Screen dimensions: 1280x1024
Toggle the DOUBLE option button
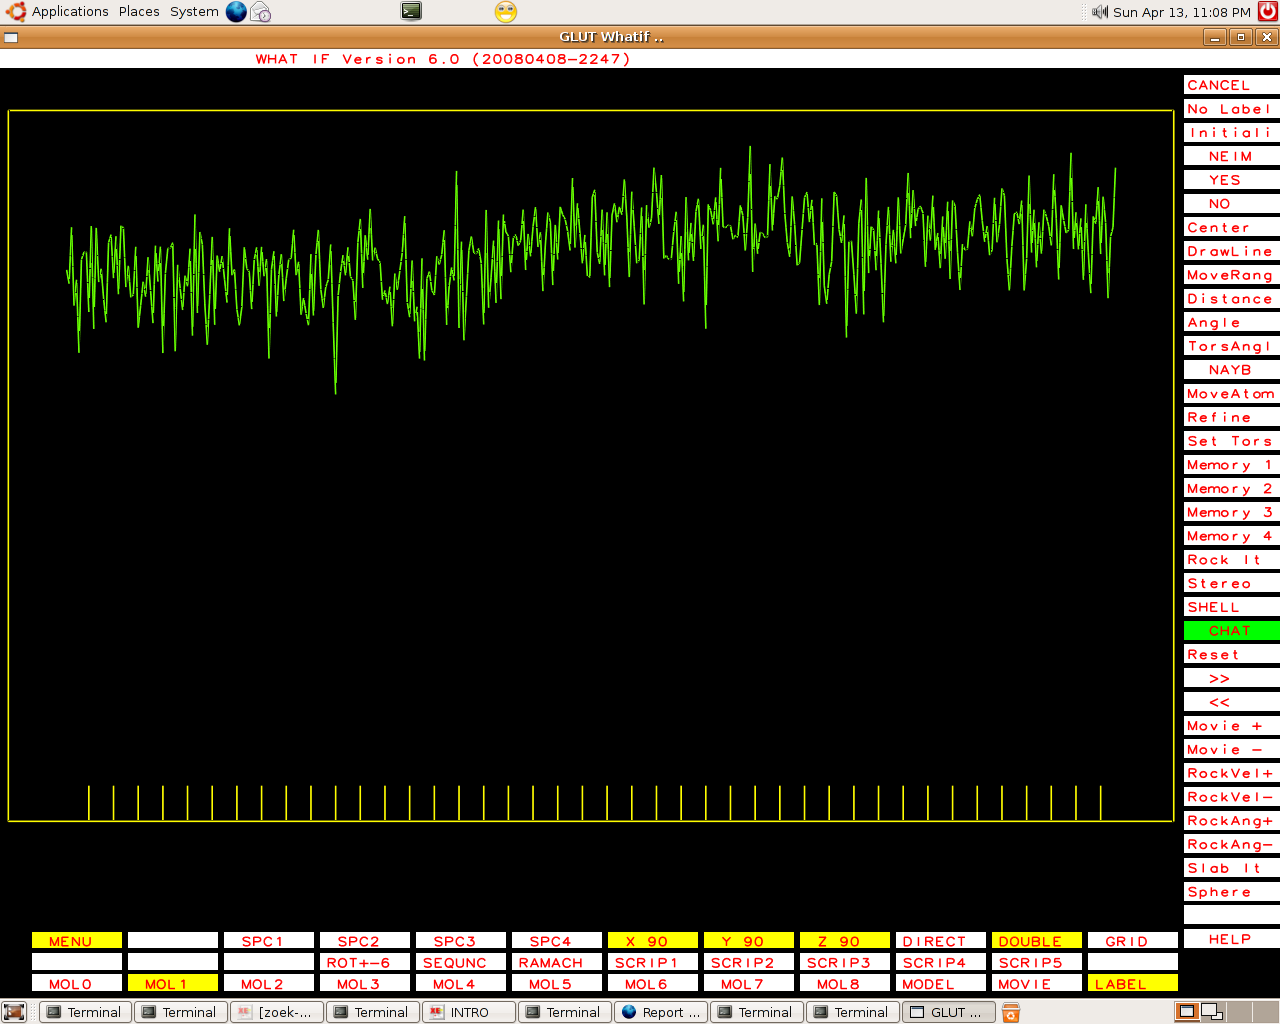[1036, 941]
